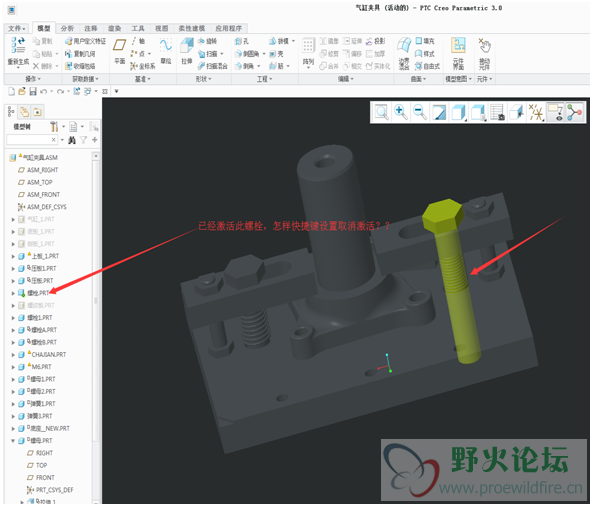Switch to the 视图 ribbon tab
Image resolution: width=592 pixels, height=506 pixels.
(x=162, y=28)
